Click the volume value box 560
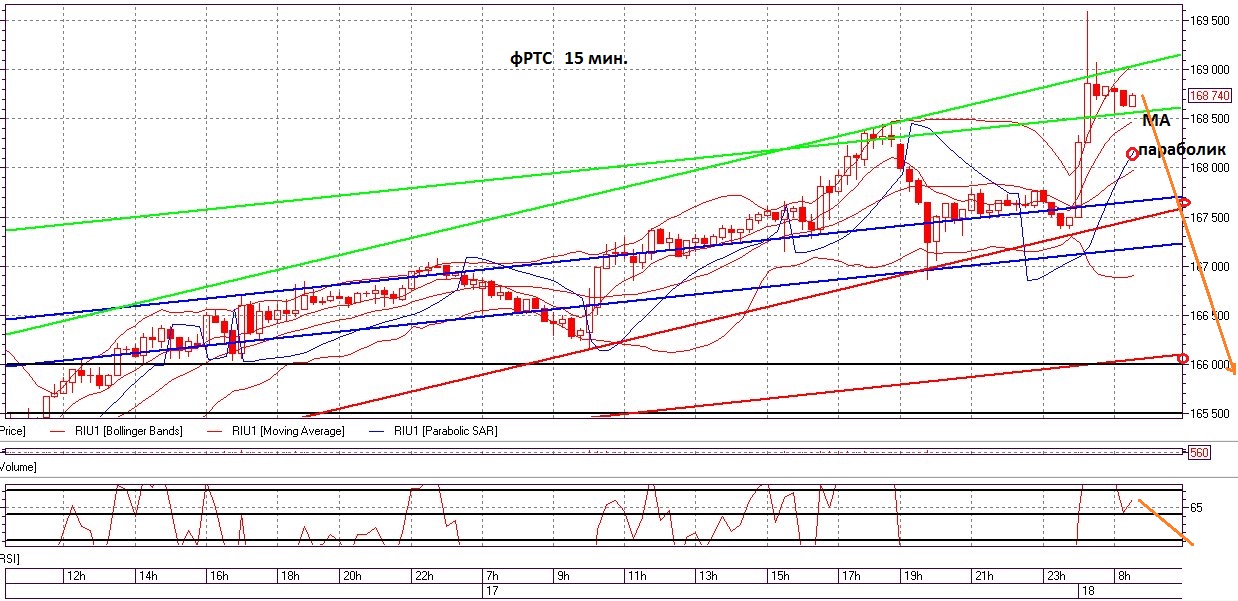 pyautogui.click(x=1198, y=453)
